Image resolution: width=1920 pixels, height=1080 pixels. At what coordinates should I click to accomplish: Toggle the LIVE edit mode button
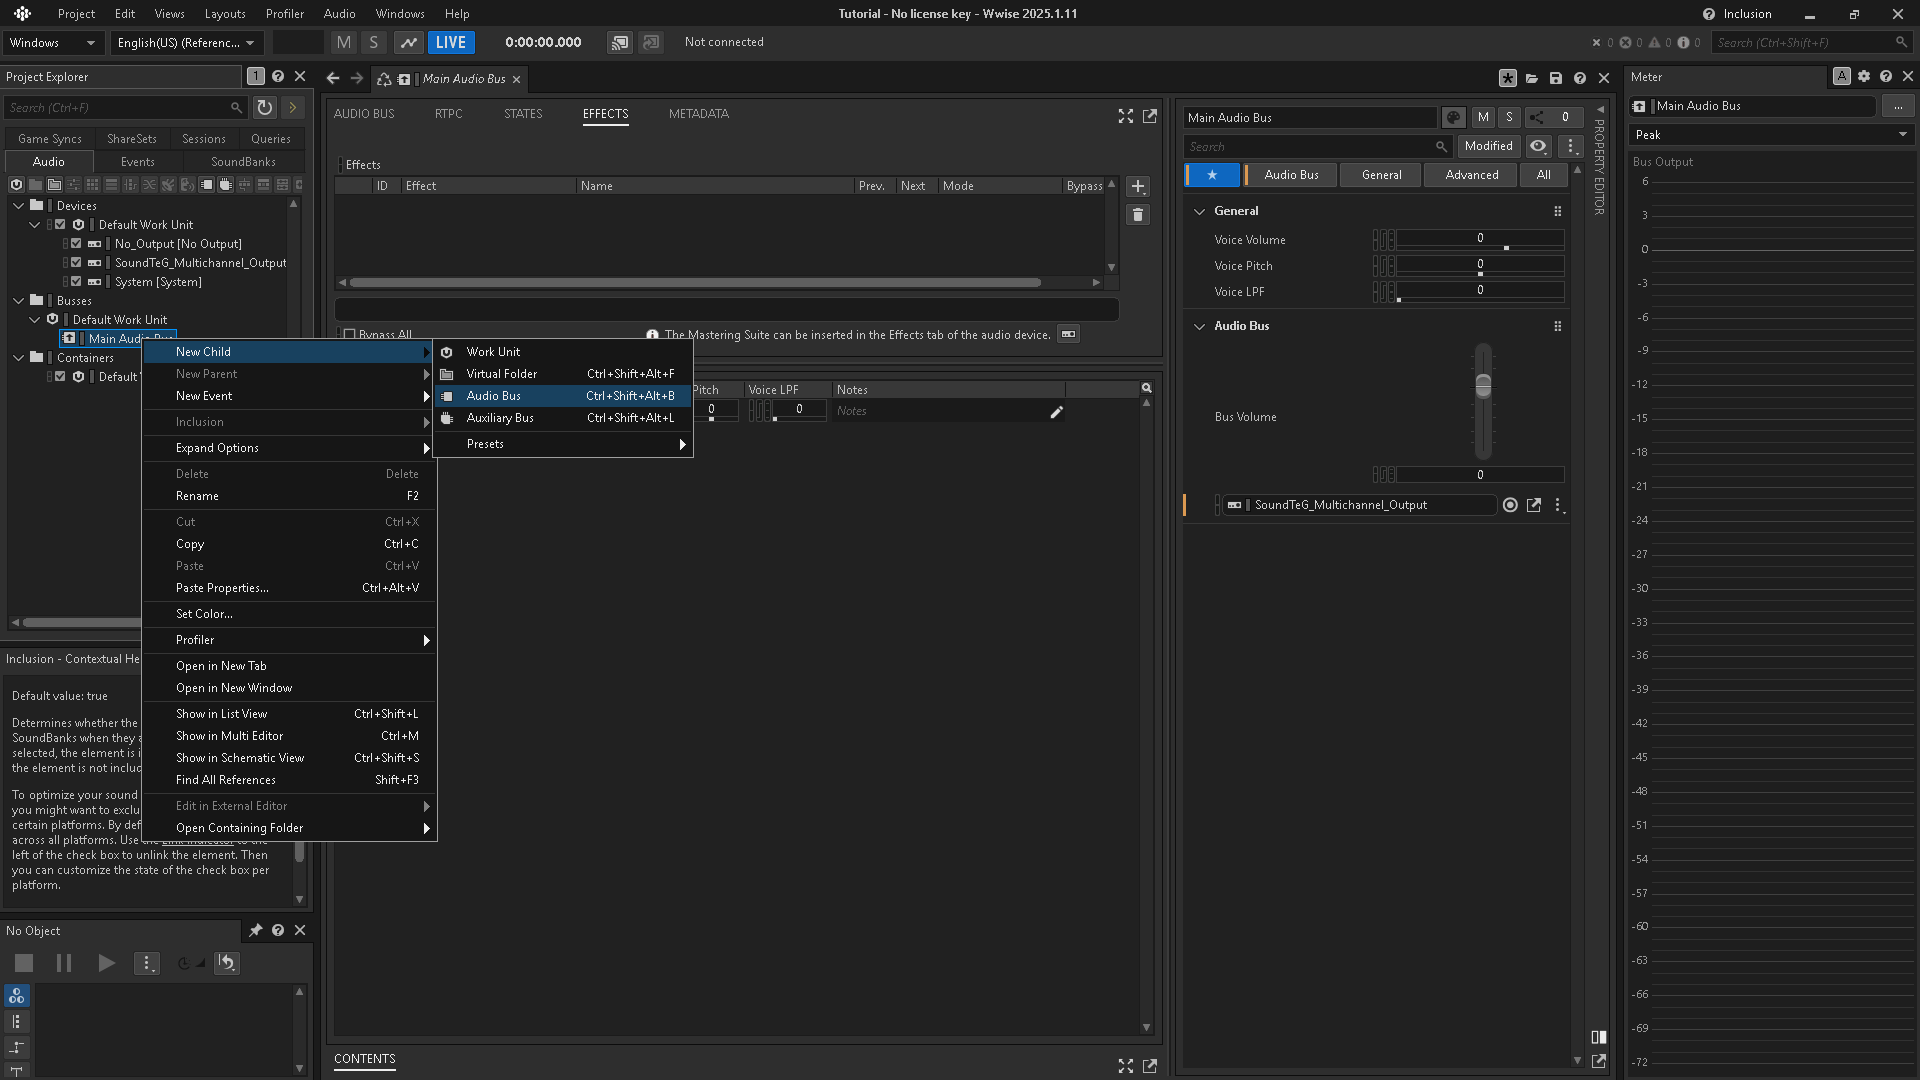[450, 43]
